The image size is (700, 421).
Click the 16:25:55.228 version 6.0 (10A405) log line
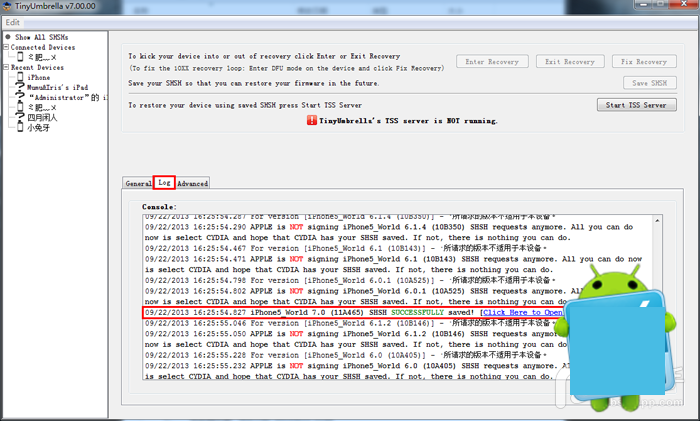[x=346, y=355]
